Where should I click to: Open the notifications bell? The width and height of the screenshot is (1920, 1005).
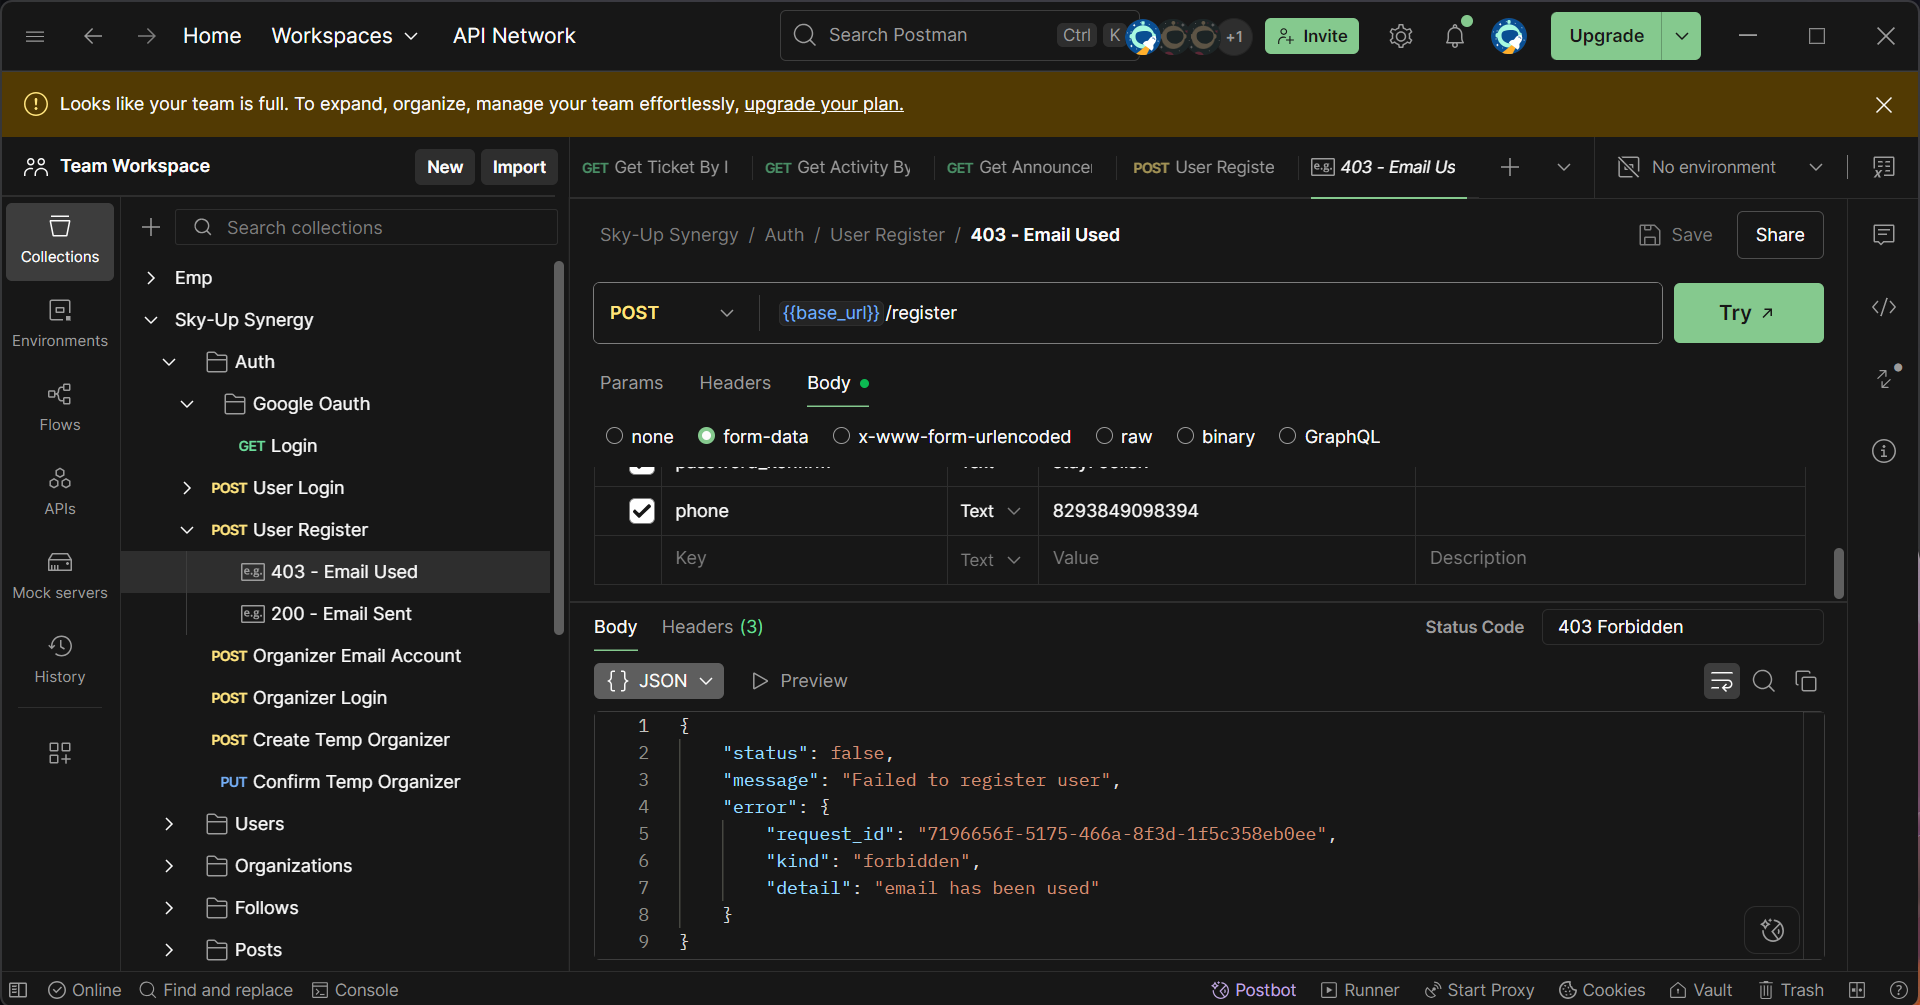pyautogui.click(x=1455, y=36)
